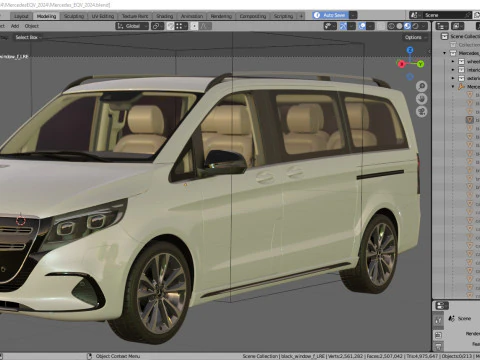
Task: Select wireframe viewport shading
Action: pyautogui.click(x=391, y=26)
